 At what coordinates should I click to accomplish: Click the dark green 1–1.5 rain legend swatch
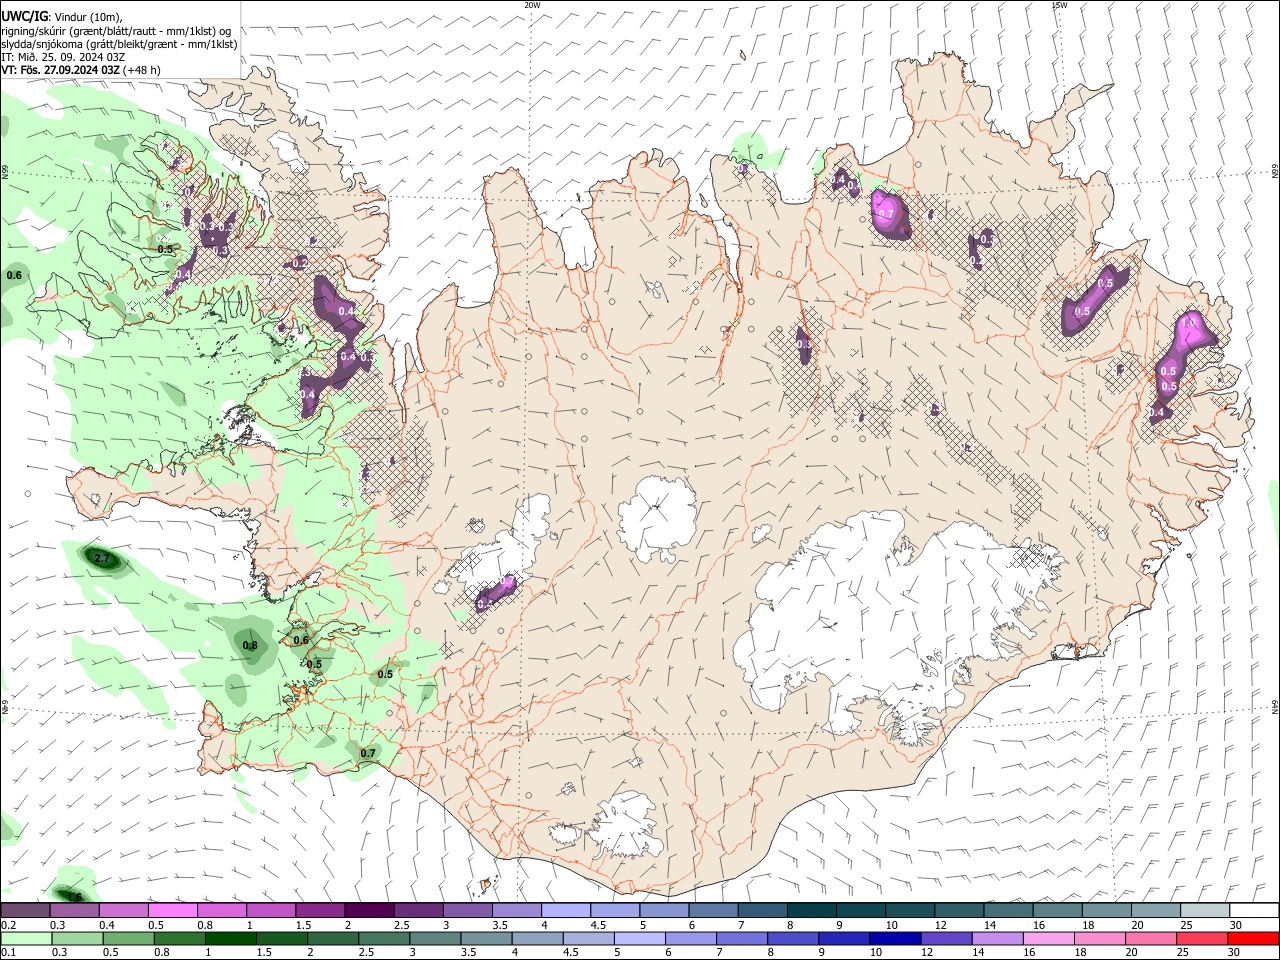(x=230, y=938)
